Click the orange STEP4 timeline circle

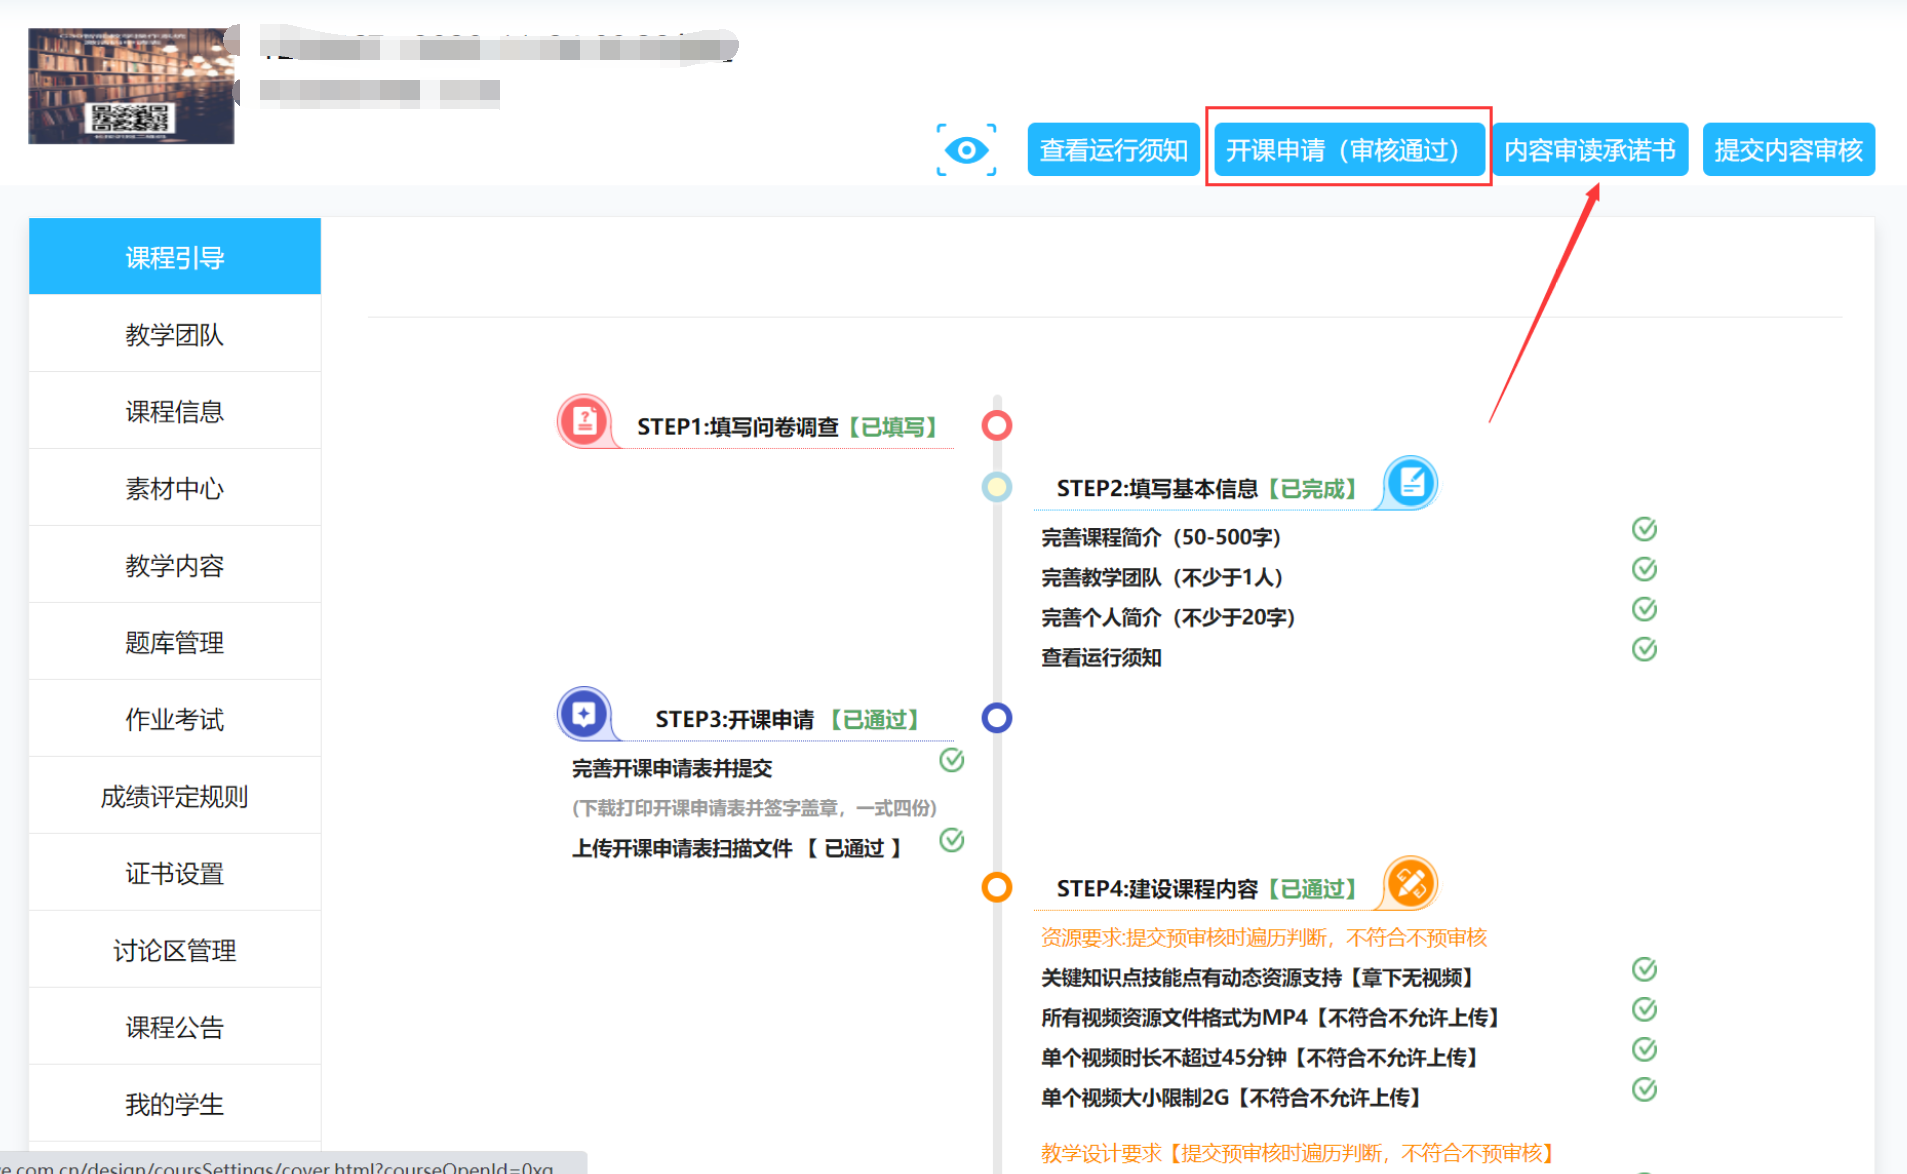(x=997, y=887)
